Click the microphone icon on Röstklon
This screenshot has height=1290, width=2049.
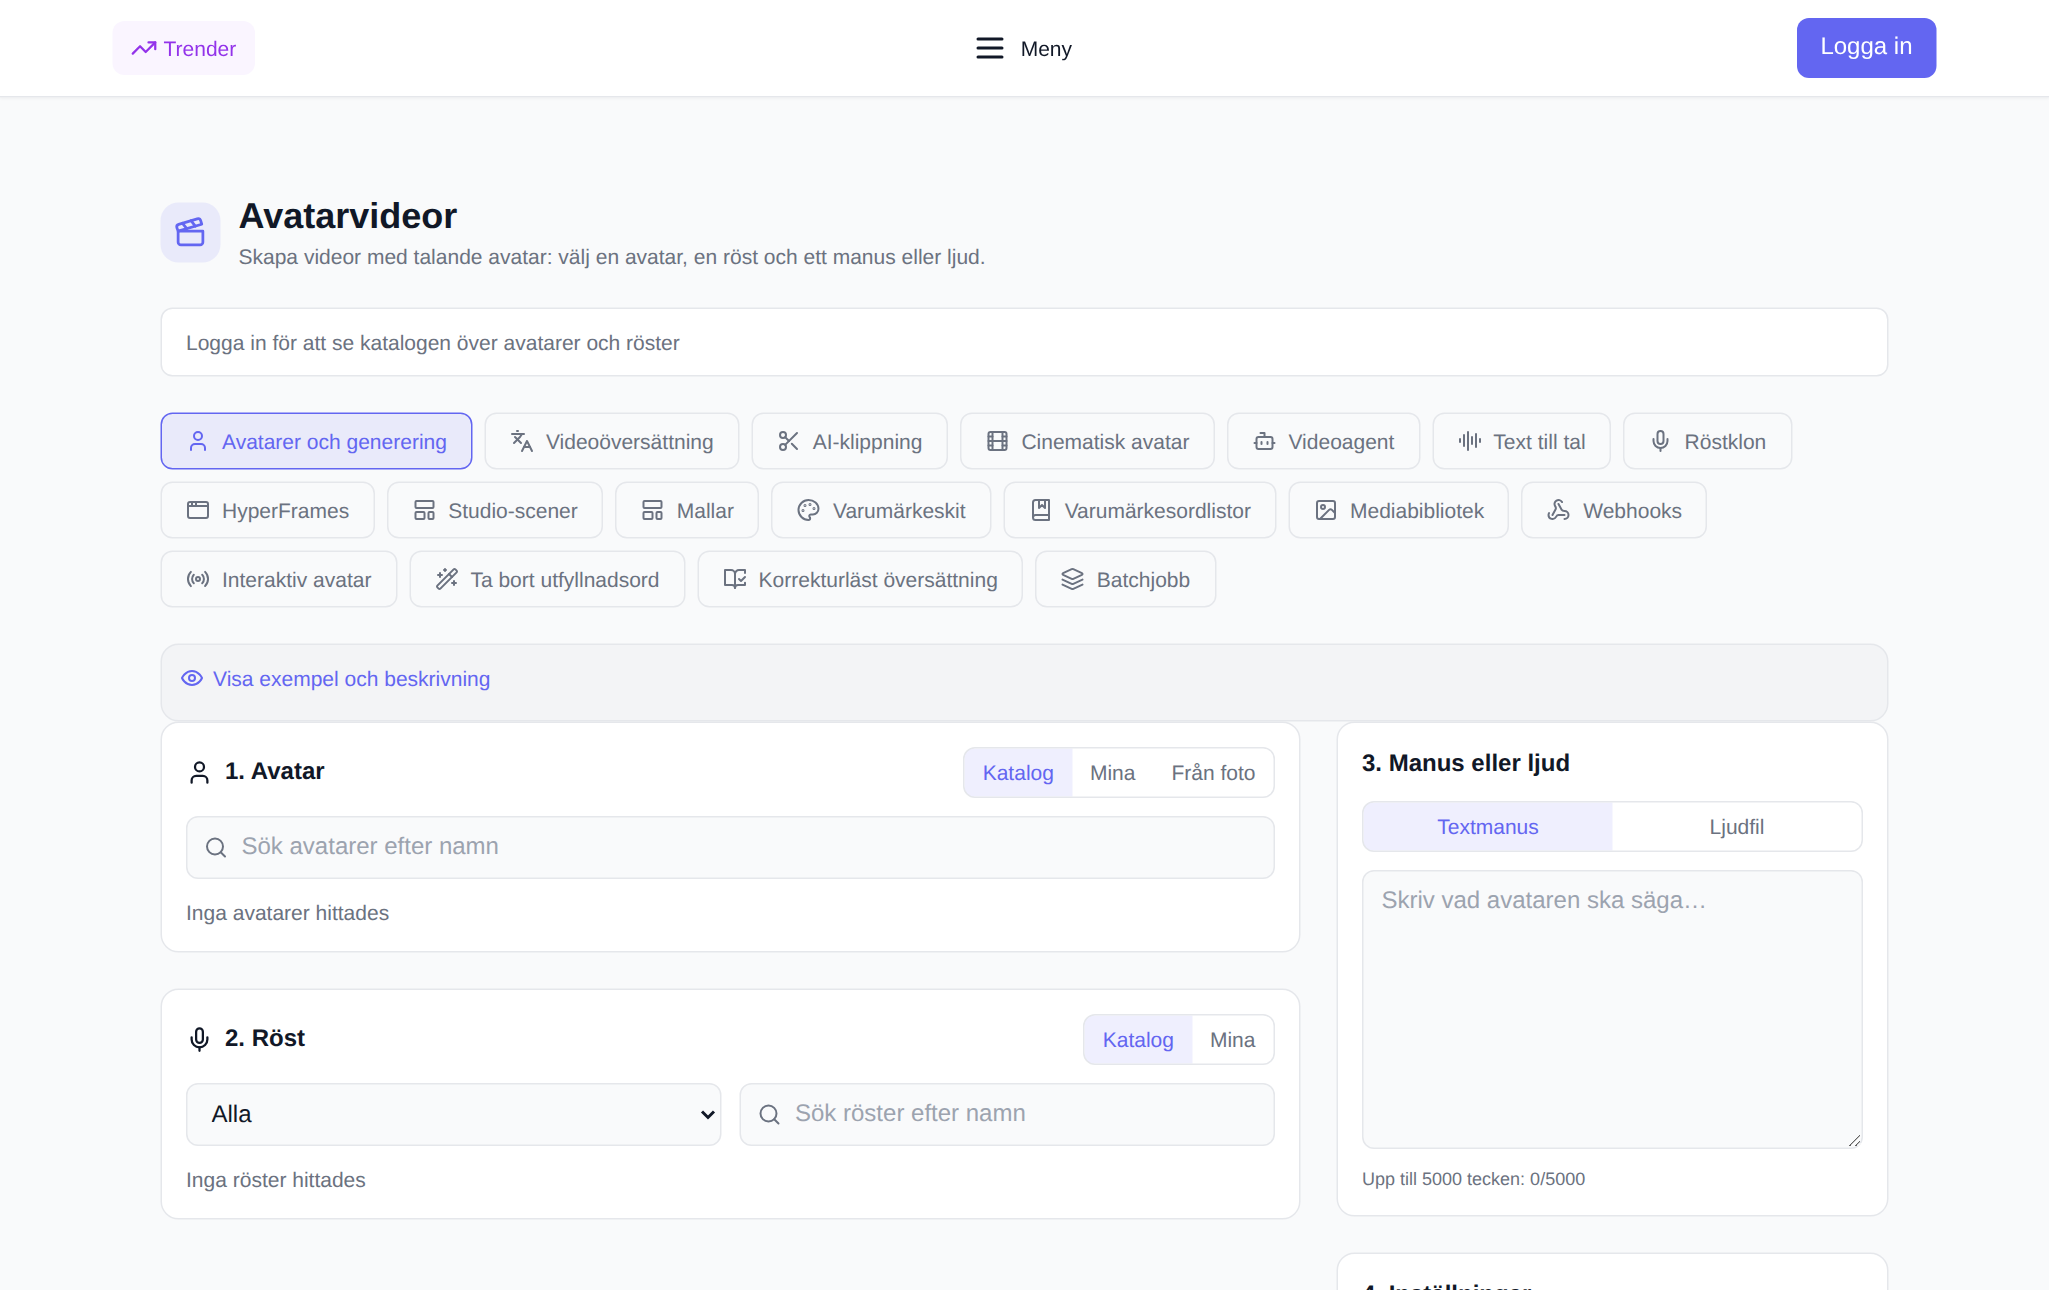(x=1660, y=441)
